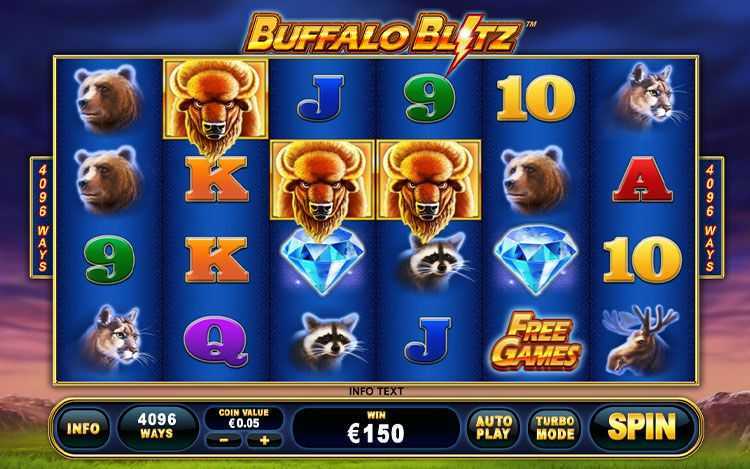This screenshot has height=469, width=750.
Task: Hit the SPIN button
Action: coord(642,427)
